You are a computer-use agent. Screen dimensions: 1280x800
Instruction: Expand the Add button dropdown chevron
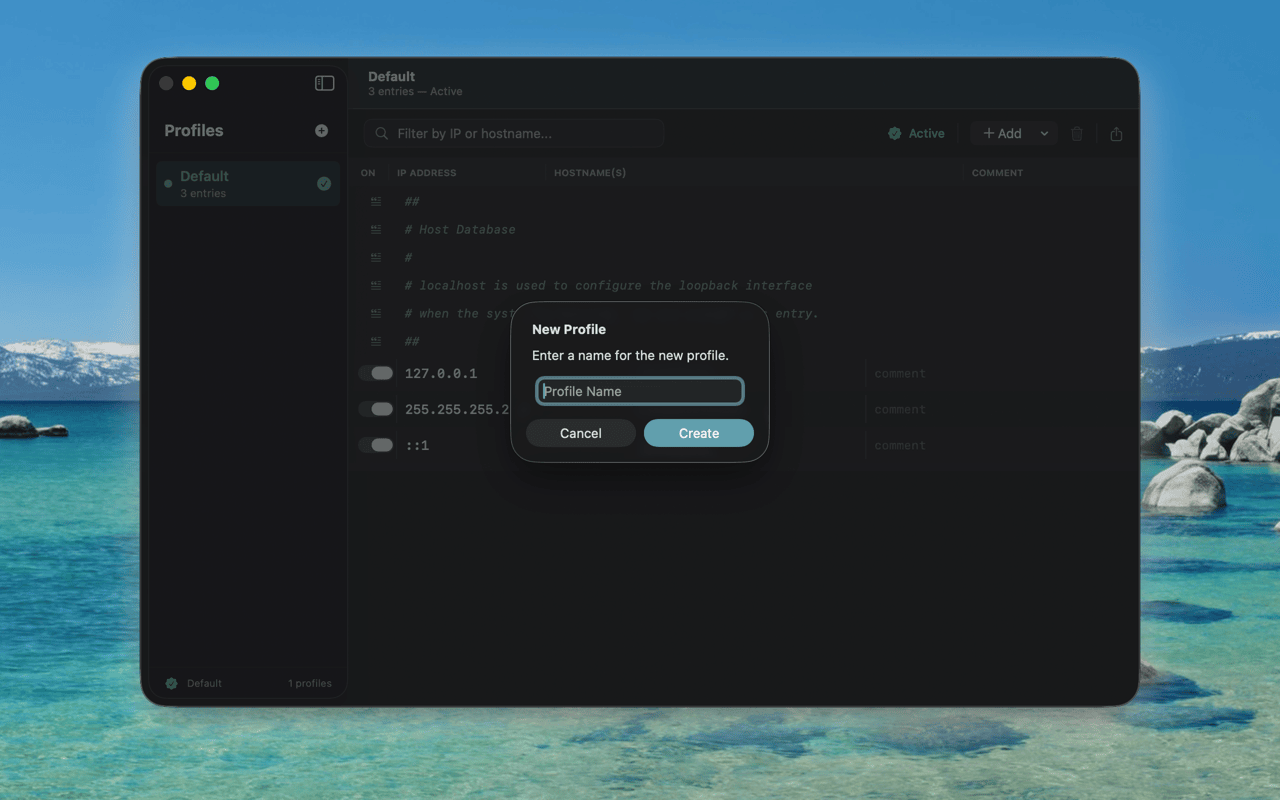pyautogui.click(x=1044, y=132)
